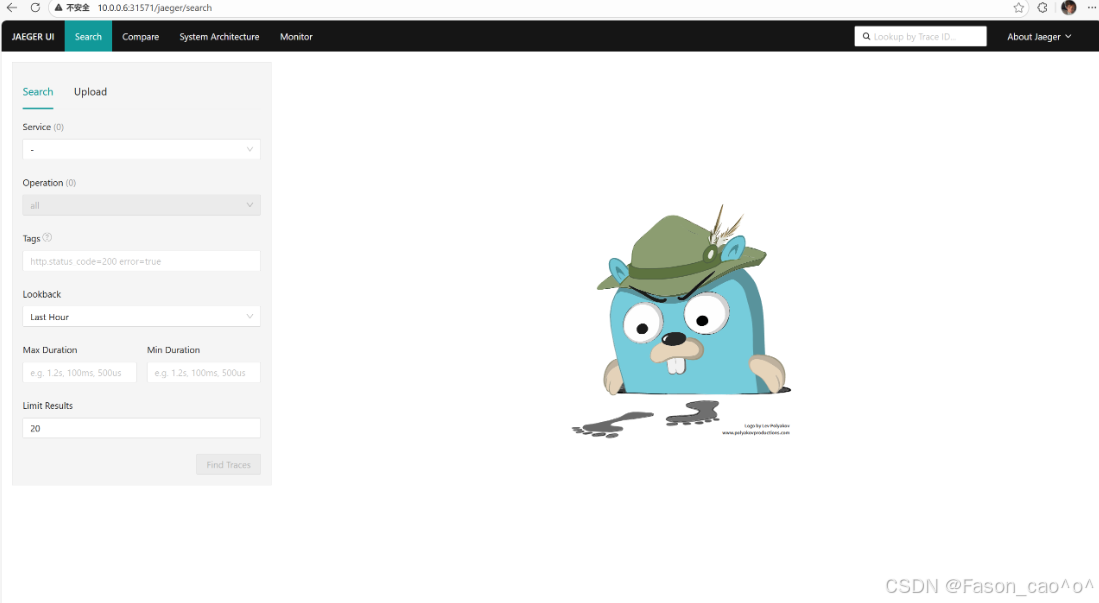1099x603 pixels.
Task: Click the JAEGER UI logo link
Action: [33, 36]
